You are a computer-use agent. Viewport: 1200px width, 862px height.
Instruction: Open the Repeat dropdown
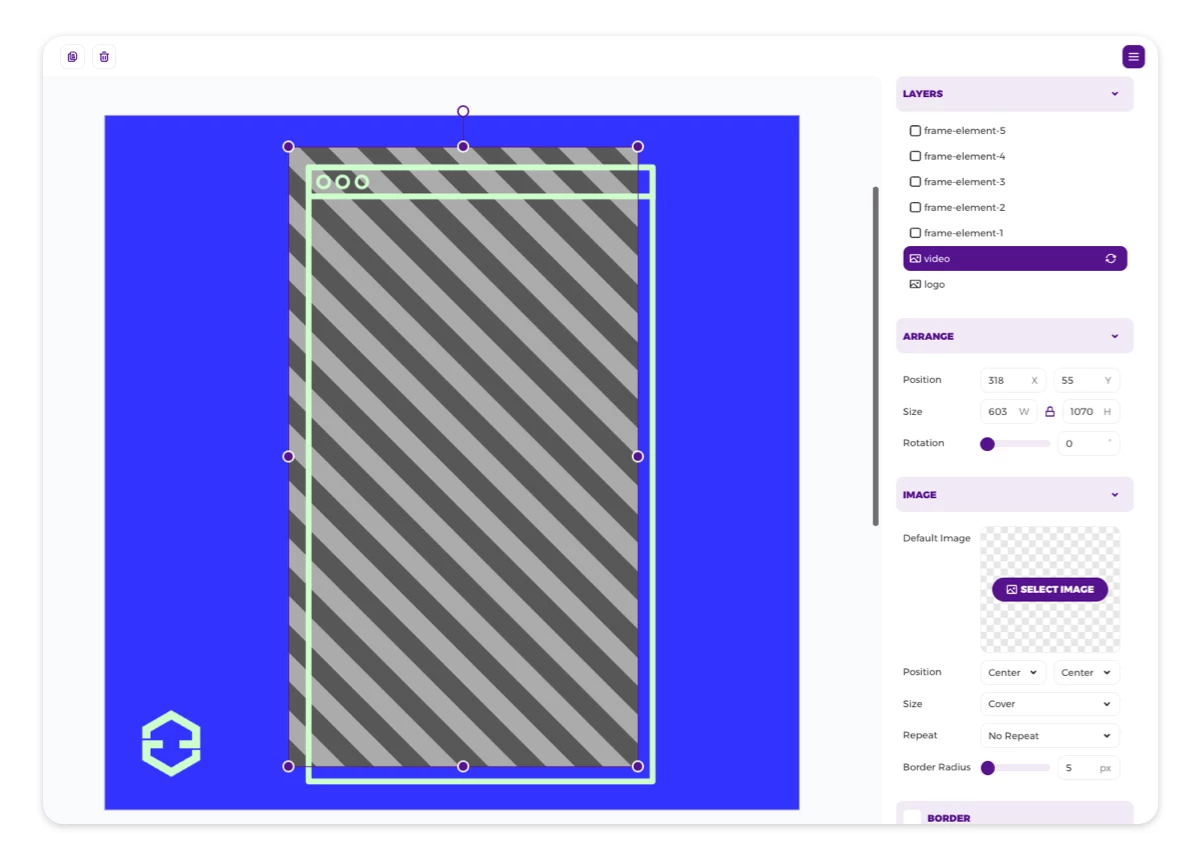(x=1050, y=736)
